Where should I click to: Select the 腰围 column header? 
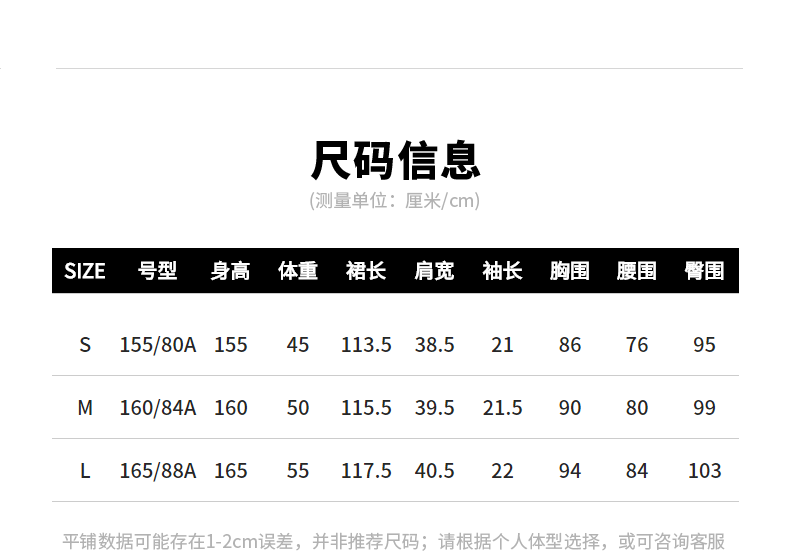[x=637, y=271]
